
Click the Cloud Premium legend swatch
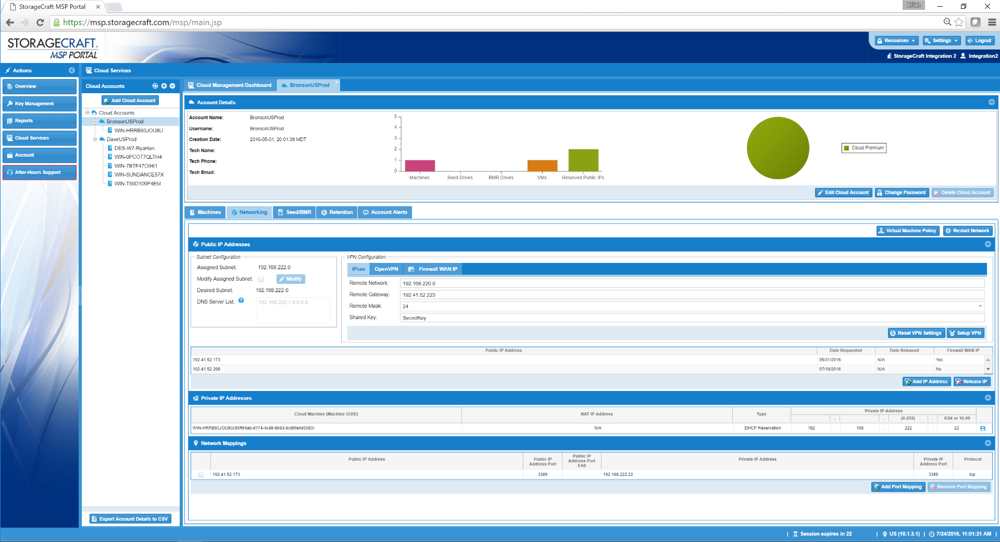[x=846, y=148]
